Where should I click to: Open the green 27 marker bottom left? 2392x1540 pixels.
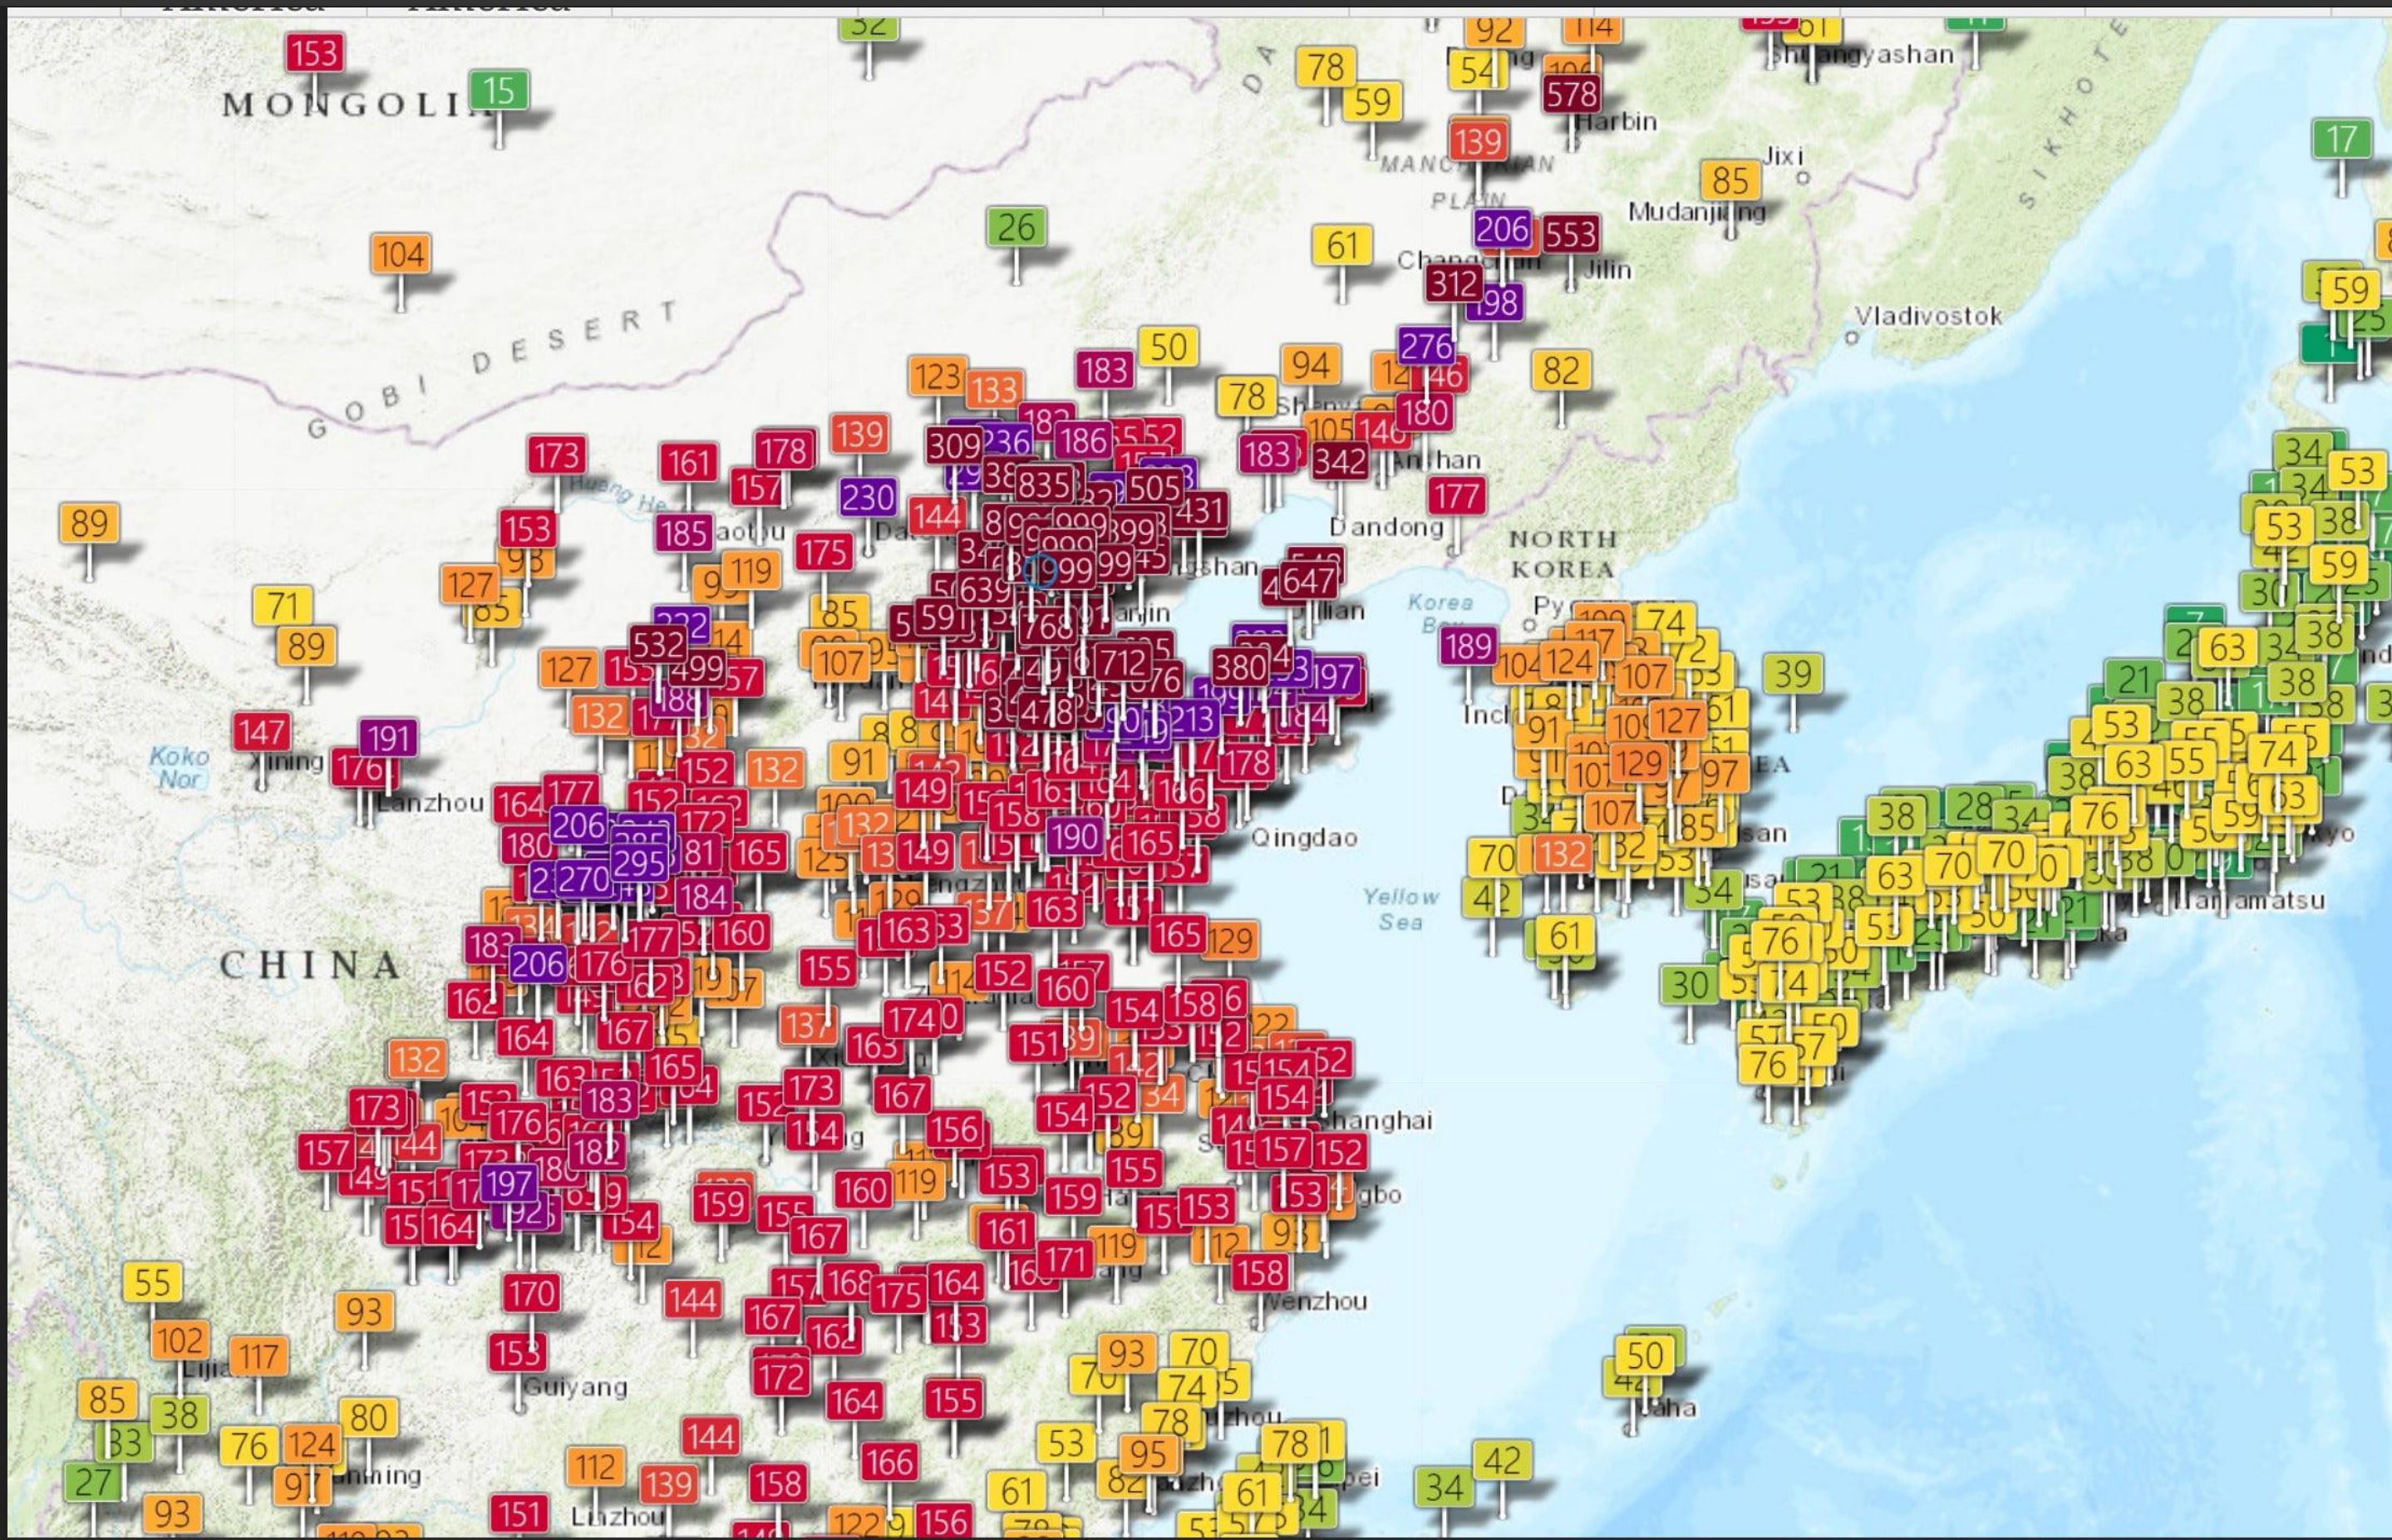tap(93, 1482)
